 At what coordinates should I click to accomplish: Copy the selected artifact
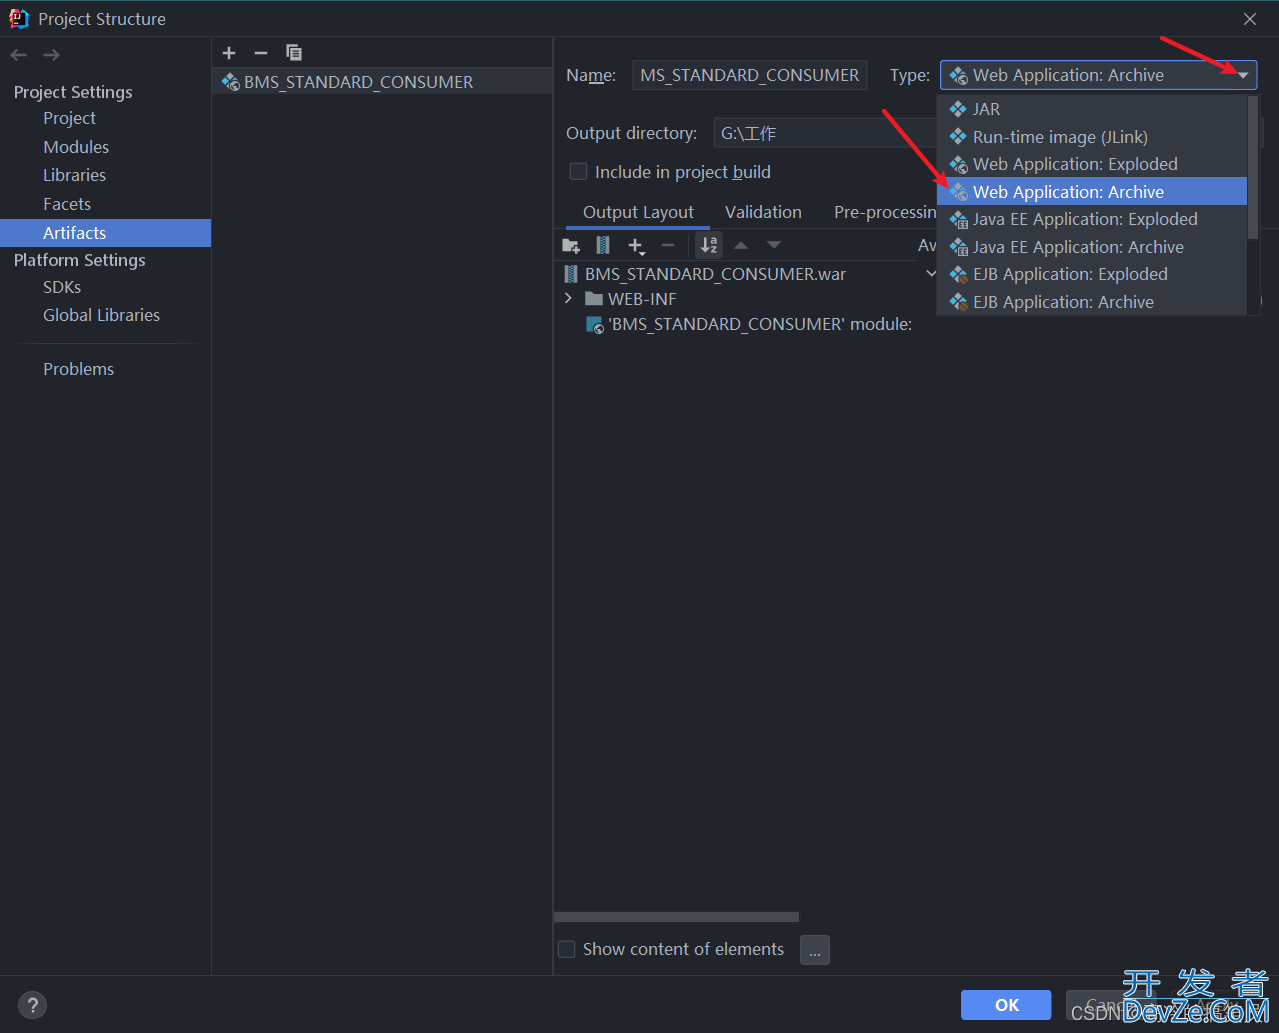coord(294,53)
